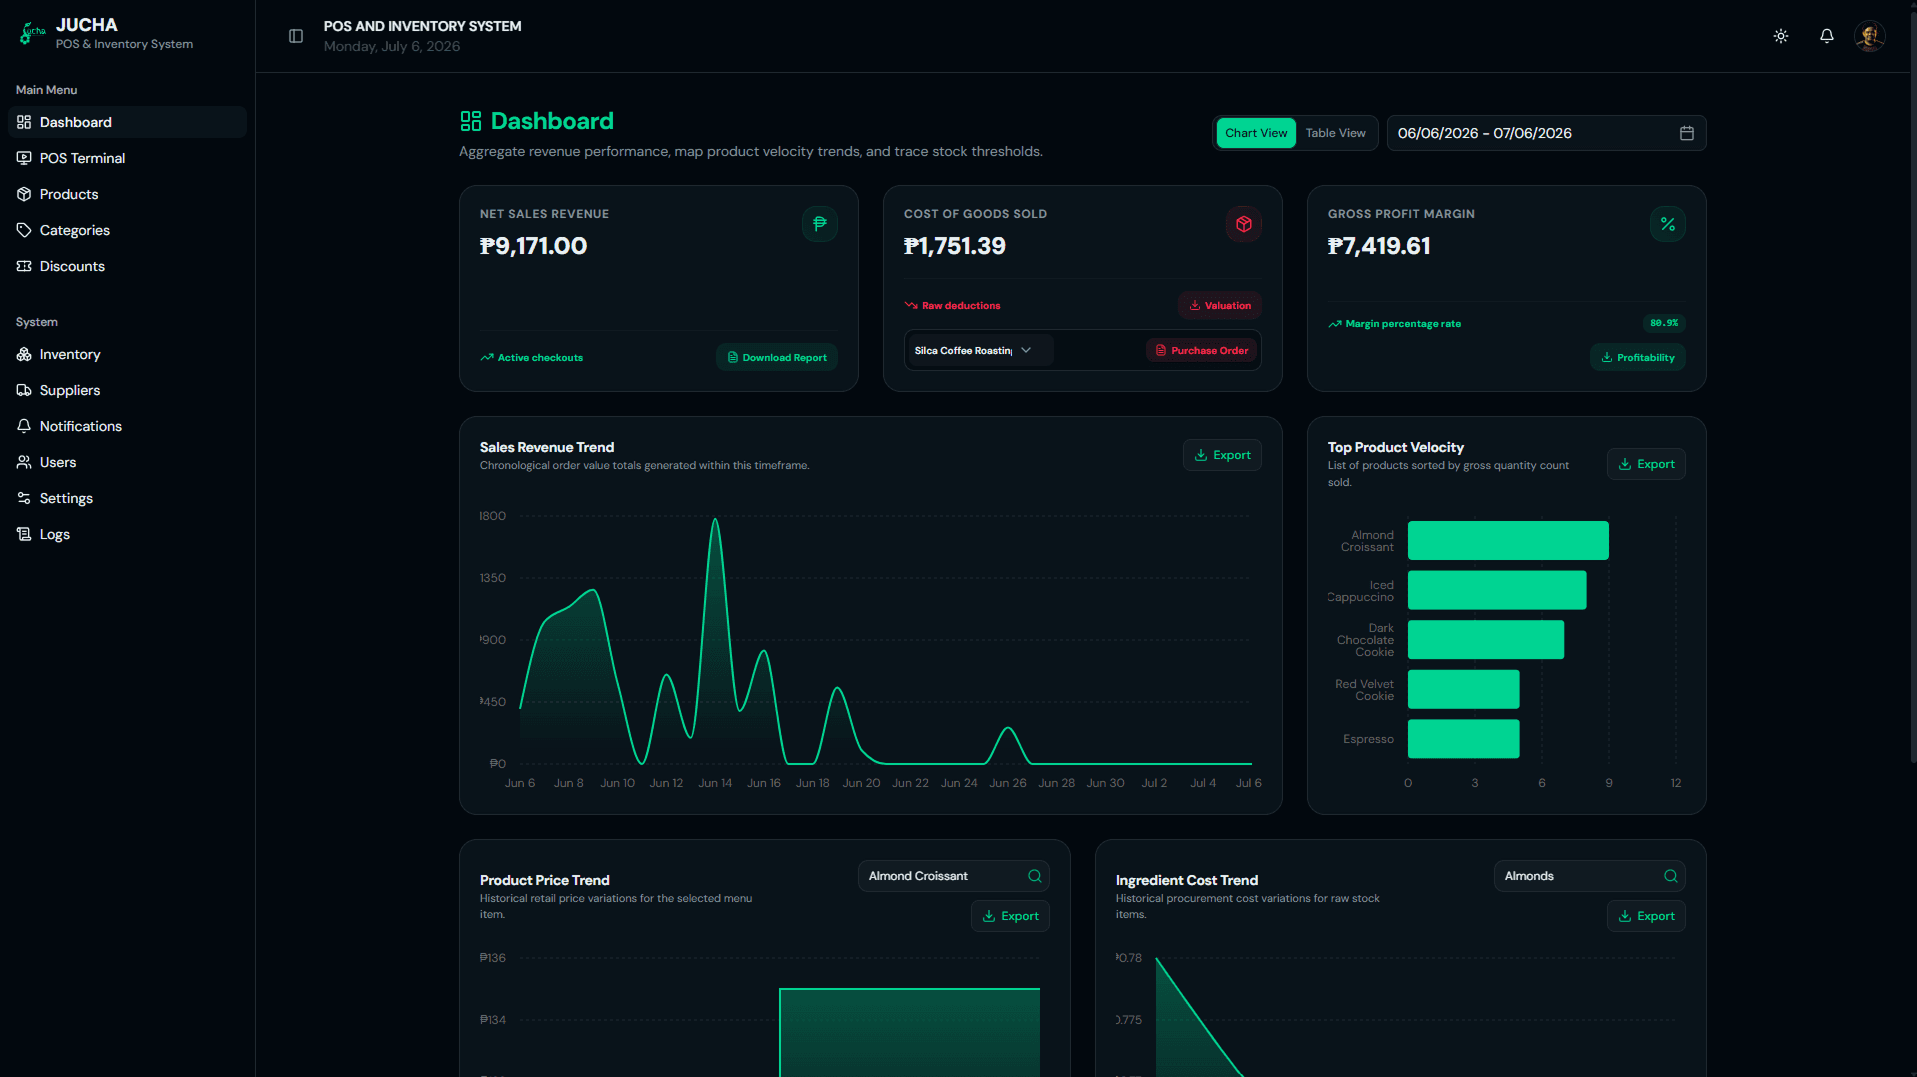Click the POS Terminal monitor icon
Screen dimensions: 1917x1077
pyautogui.click(x=24, y=158)
